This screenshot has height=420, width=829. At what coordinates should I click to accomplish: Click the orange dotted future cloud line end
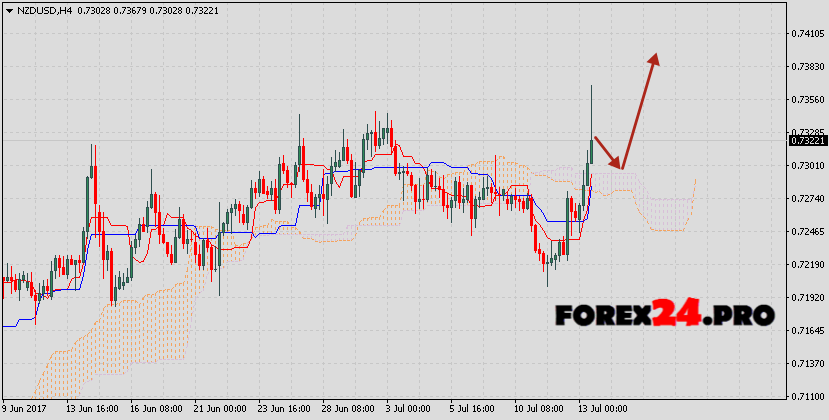(695, 180)
